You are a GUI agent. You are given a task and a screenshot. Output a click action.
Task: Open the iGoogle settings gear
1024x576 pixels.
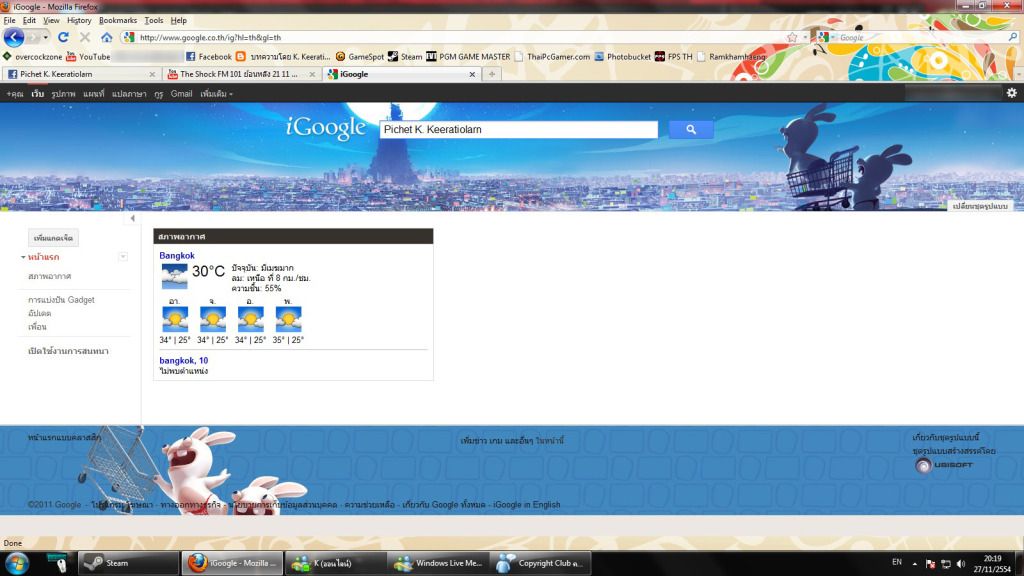(x=1011, y=93)
